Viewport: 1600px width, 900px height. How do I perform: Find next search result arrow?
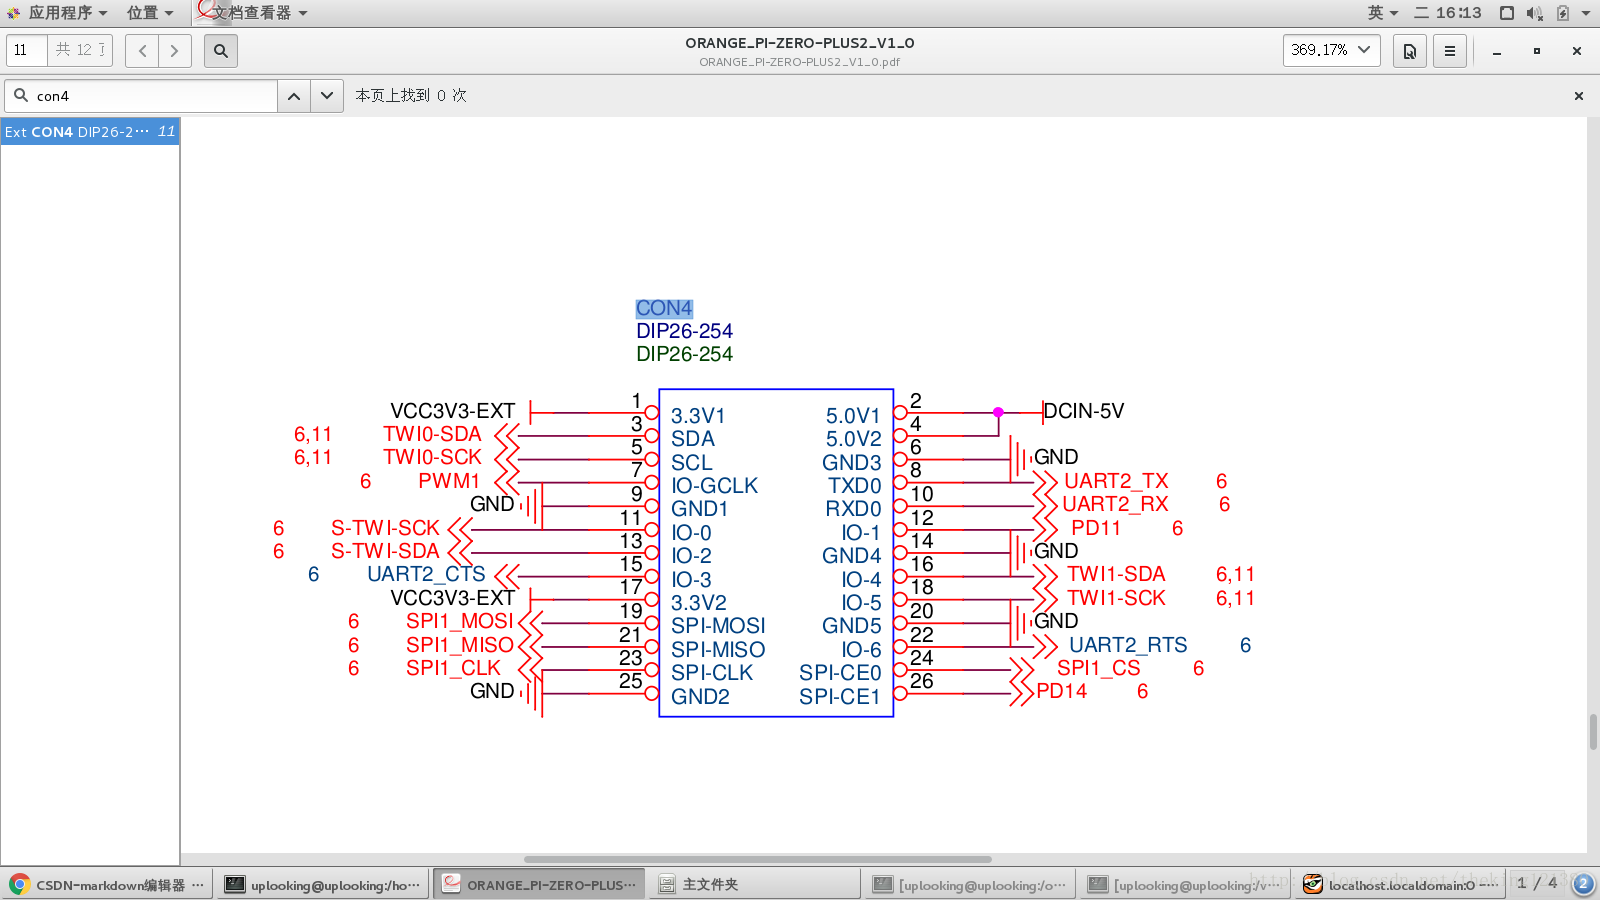click(x=327, y=96)
